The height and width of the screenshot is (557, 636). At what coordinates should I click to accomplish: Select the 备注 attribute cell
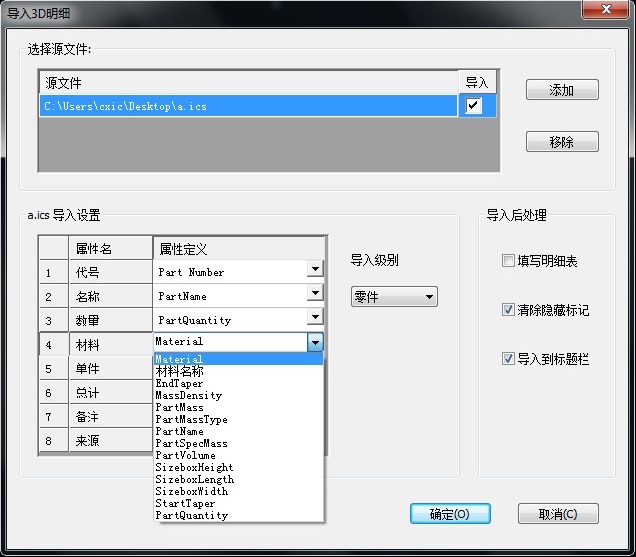[x=110, y=416]
